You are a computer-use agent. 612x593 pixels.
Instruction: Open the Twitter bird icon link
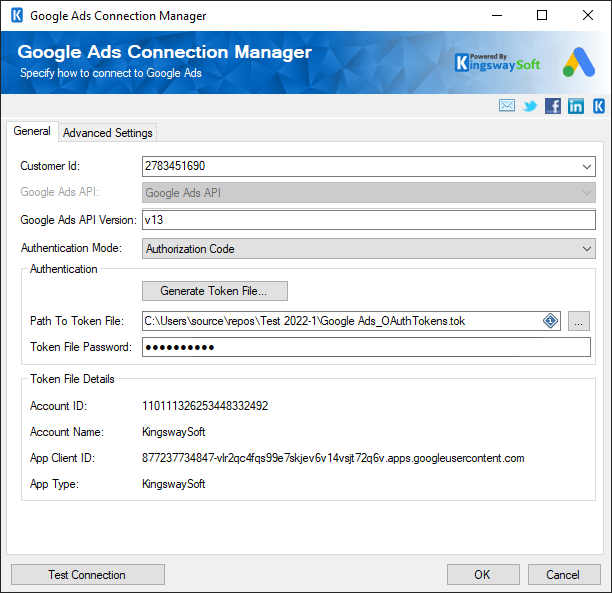pos(530,106)
